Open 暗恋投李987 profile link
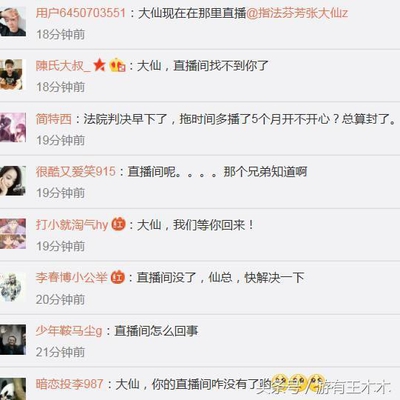The width and height of the screenshot is (400, 400). (x=69, y=384)
